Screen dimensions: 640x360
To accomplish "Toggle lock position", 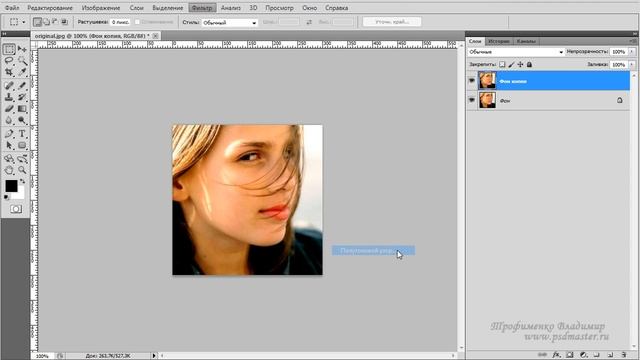I will tap(520, 64).
